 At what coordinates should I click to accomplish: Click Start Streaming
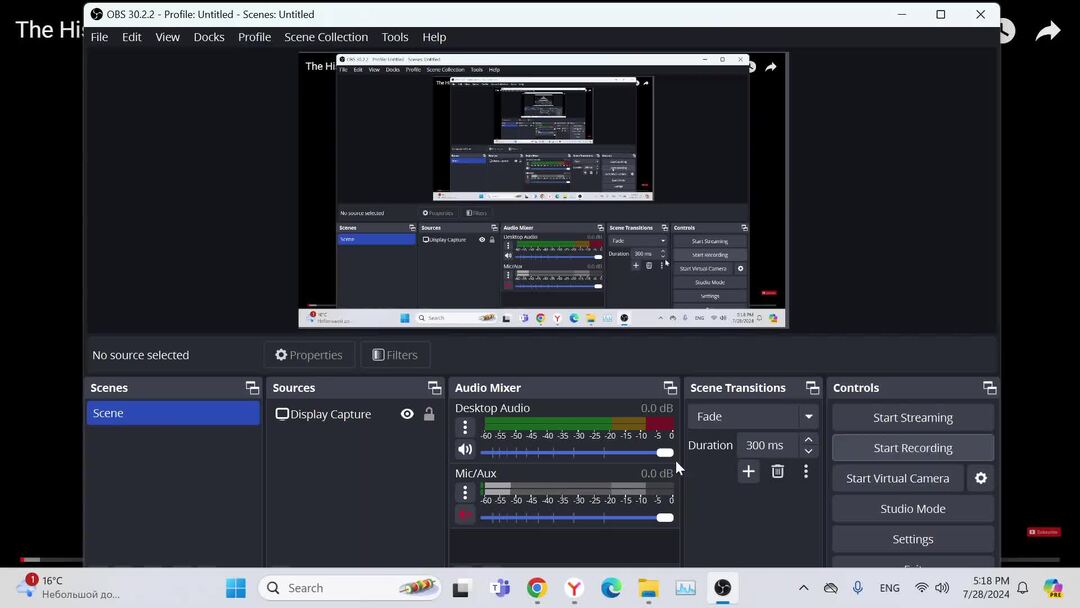913,417
